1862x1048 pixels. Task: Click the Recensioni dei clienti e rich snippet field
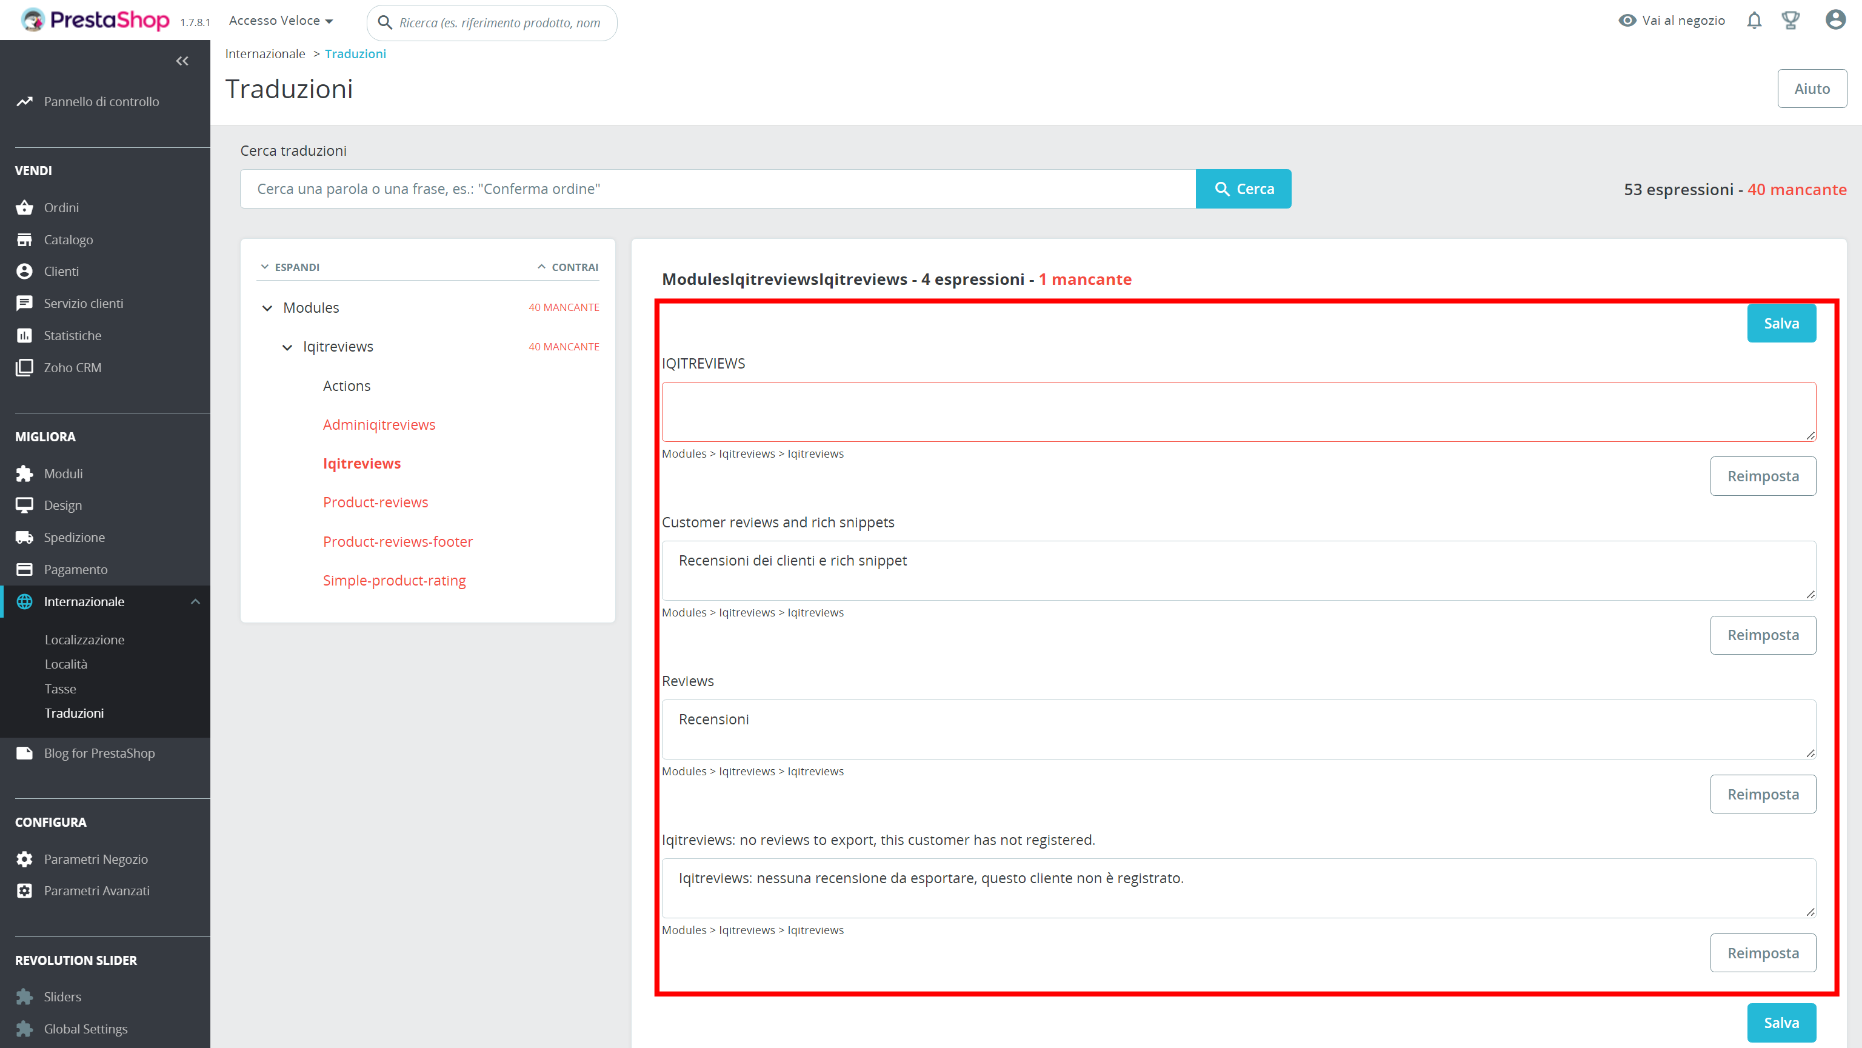coord(1239,571)
